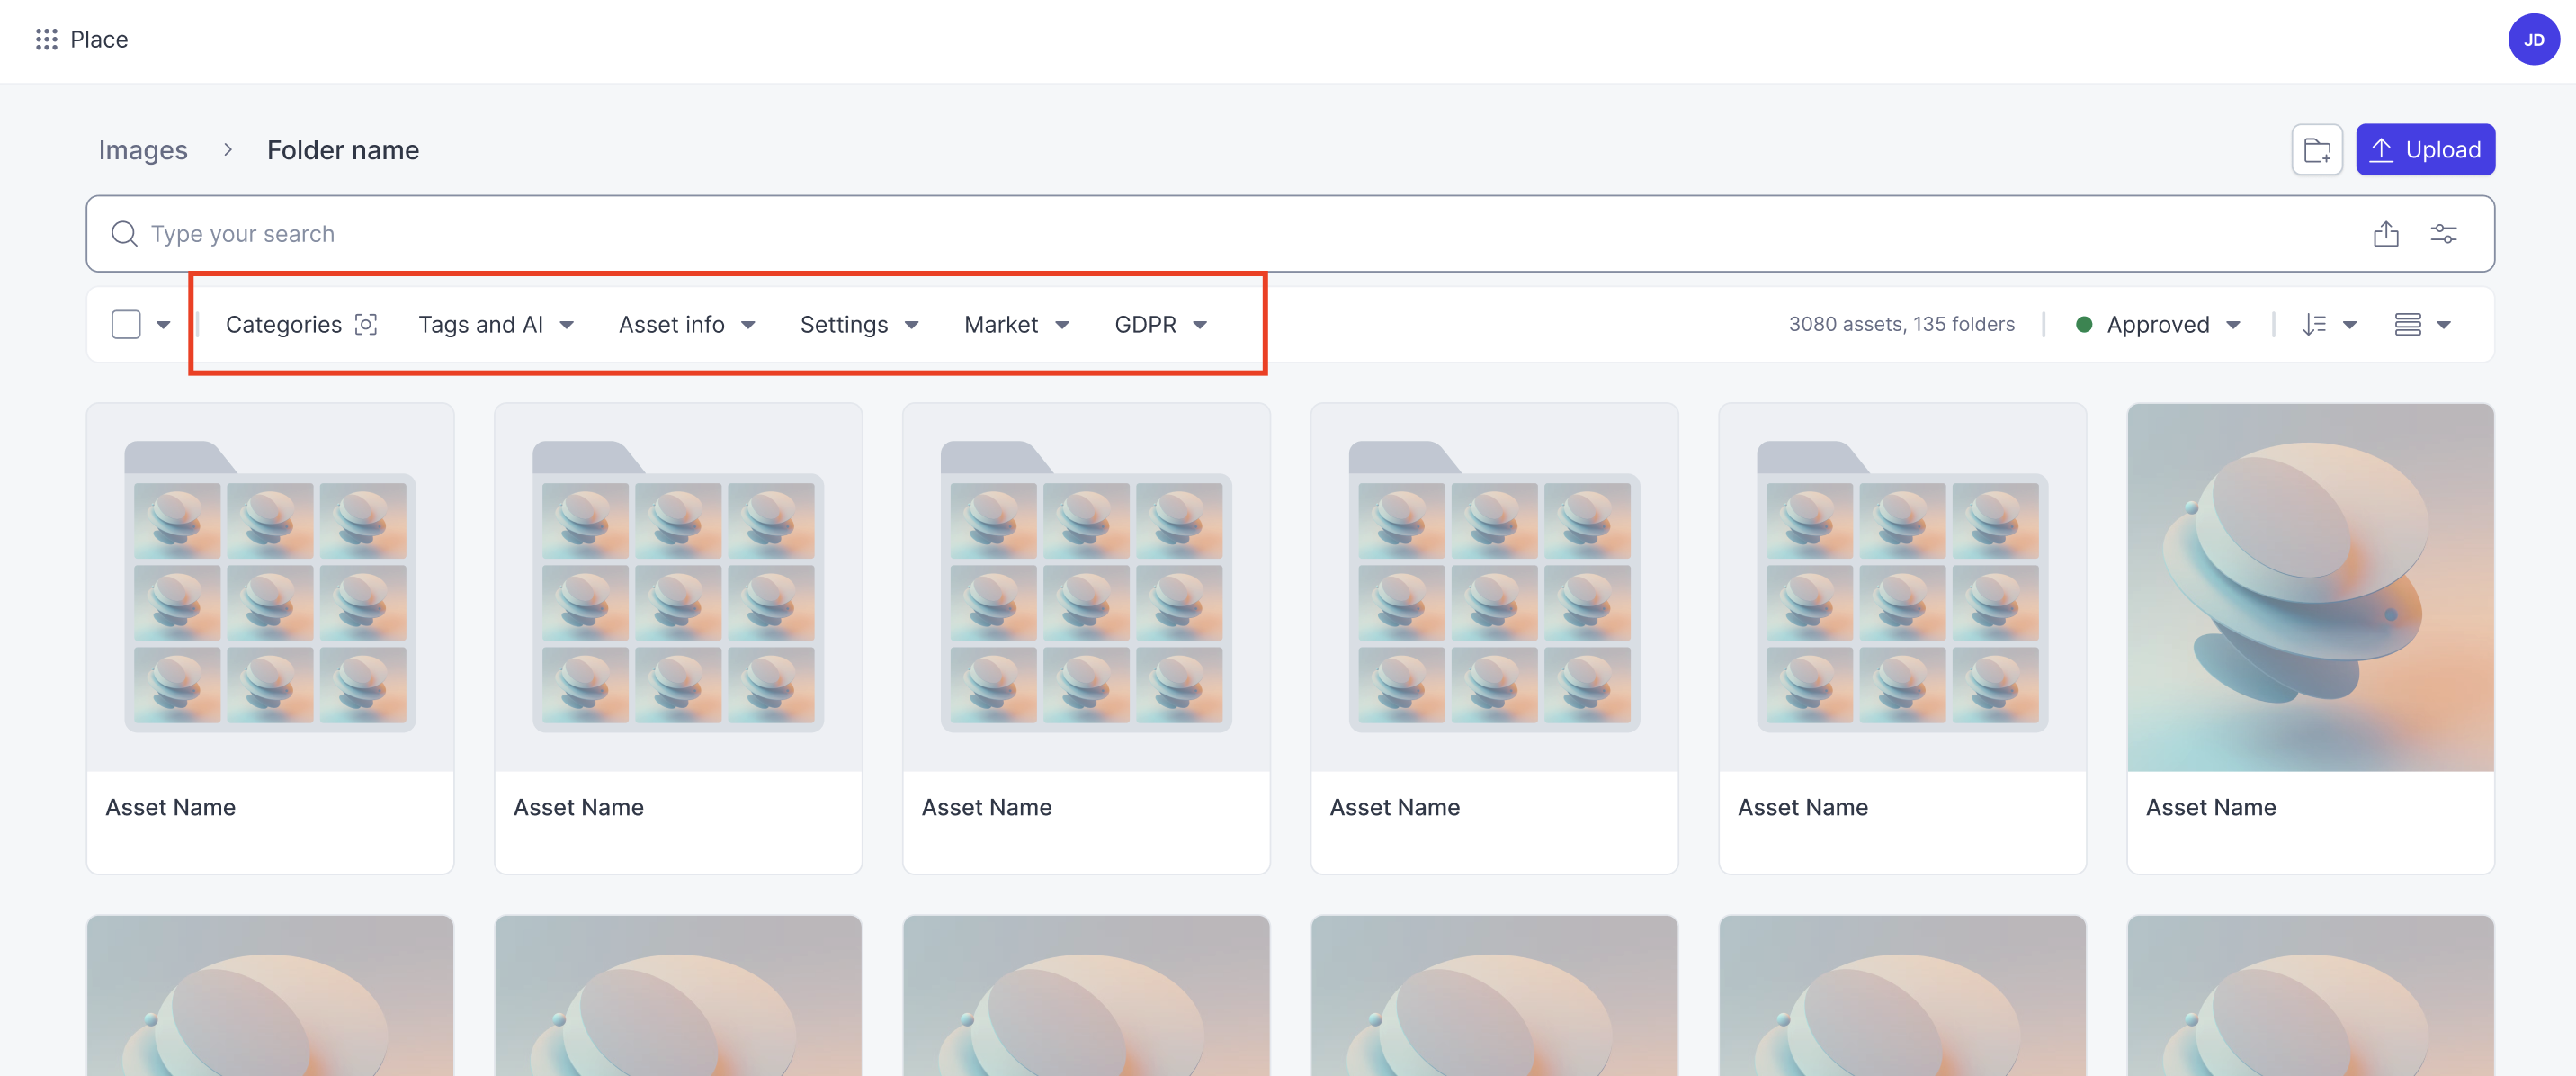The height and width of the screenshot is (1076, 2576).
Task: Open the single image thumbnail in the top row
Action: (2310, 587)
